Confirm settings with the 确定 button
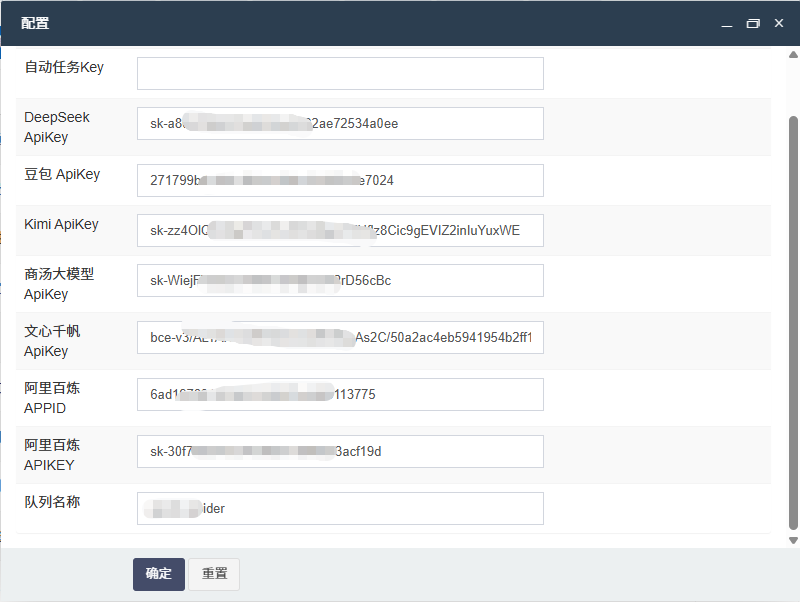Image resolution: width=800 pixels, height=602 pixels. [x=159, y=574]
